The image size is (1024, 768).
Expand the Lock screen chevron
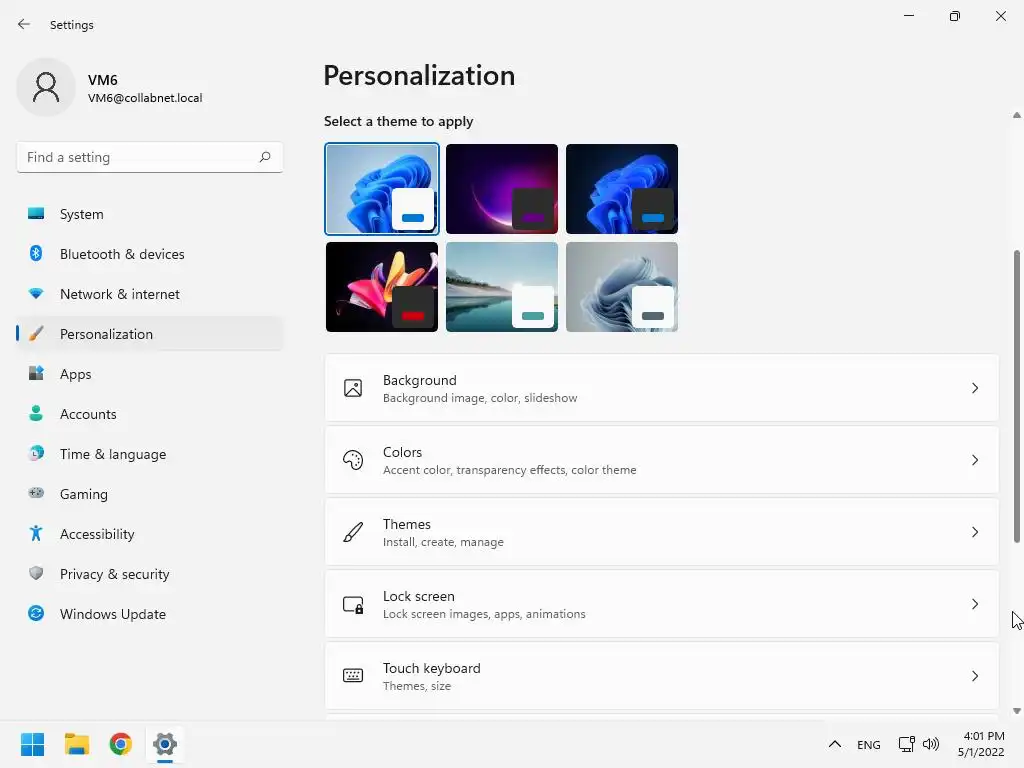tap(974, 604)
